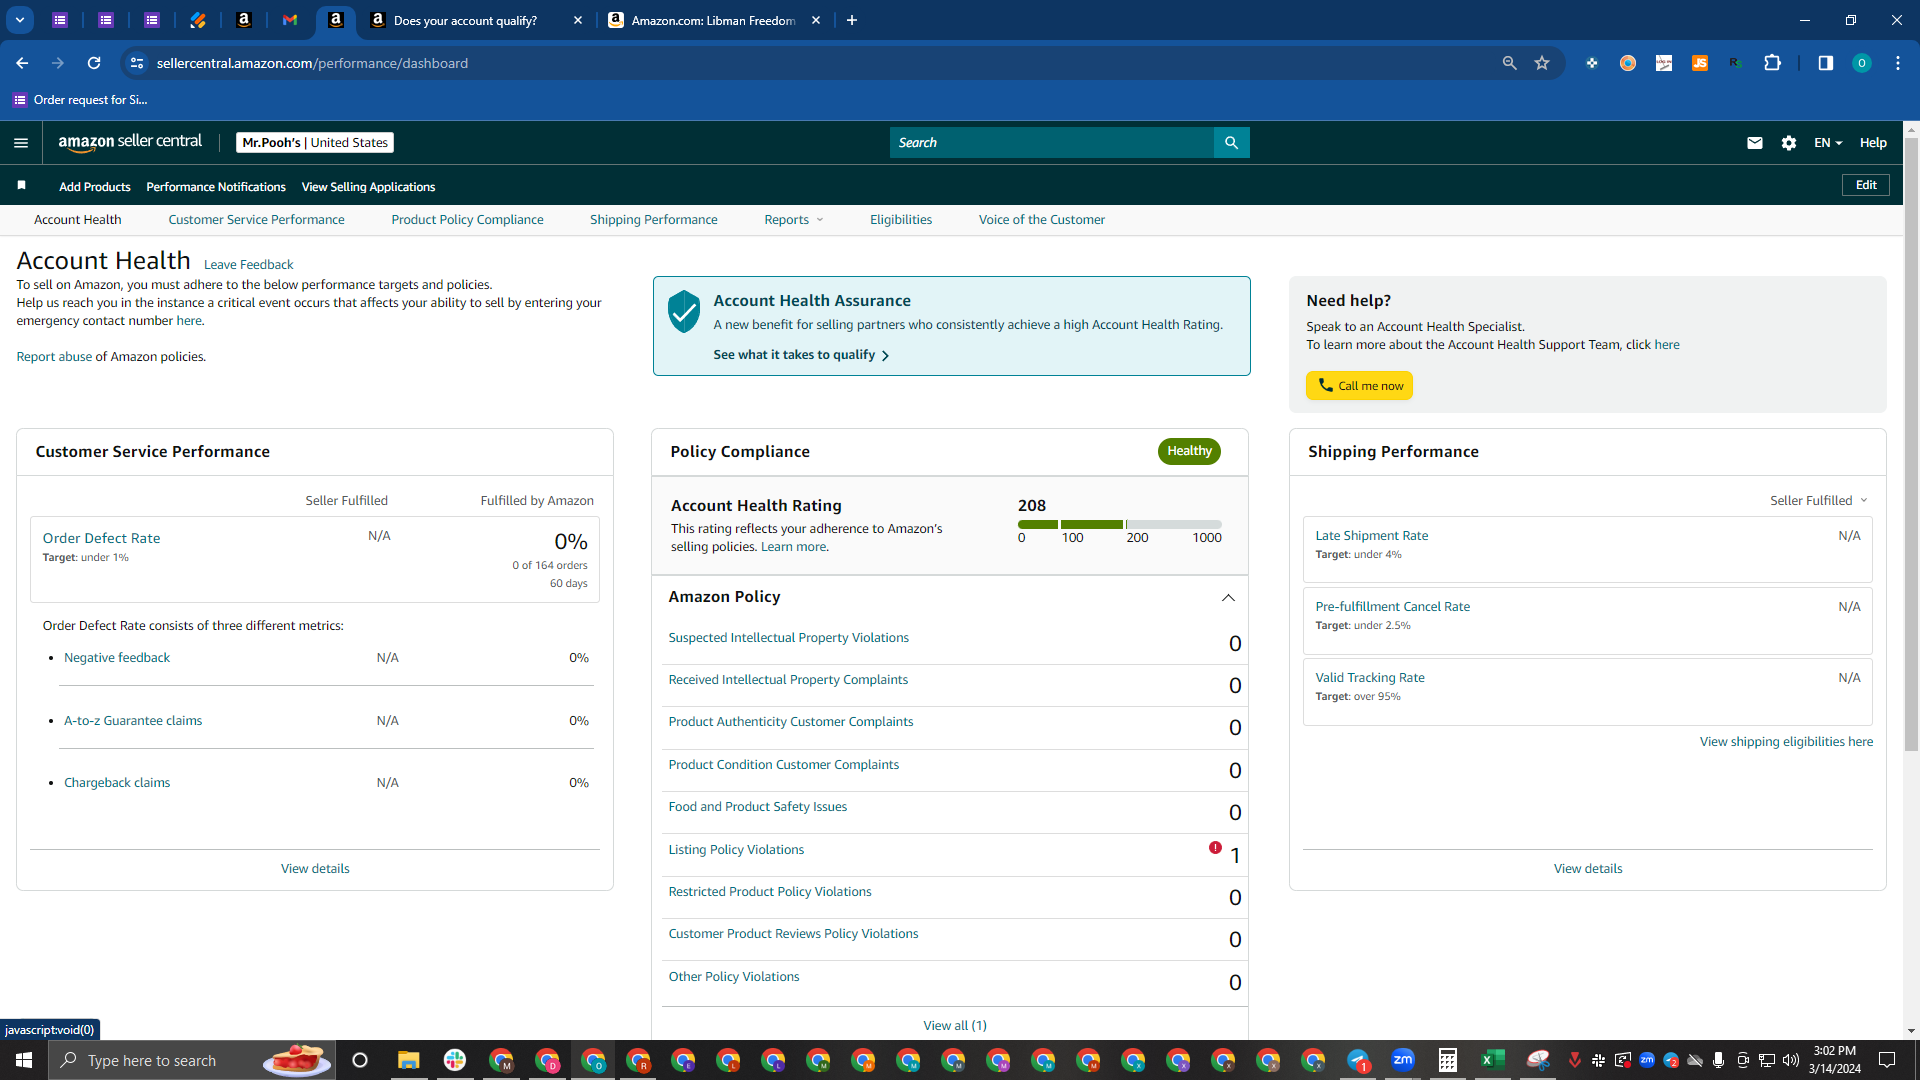1920x1080 pixels.
Task: Open the Customer Service Performance tab
Action: click(x=256, y=220)
